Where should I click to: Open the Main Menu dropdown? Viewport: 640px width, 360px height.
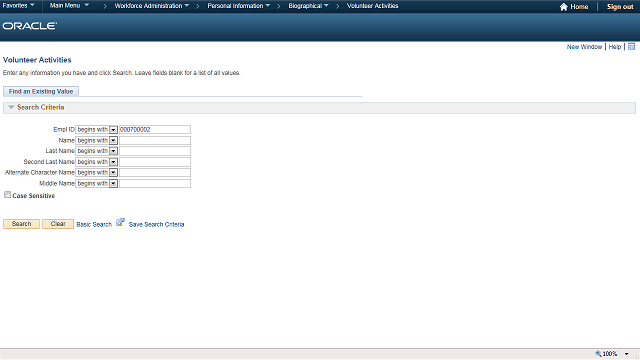[69, 6]
